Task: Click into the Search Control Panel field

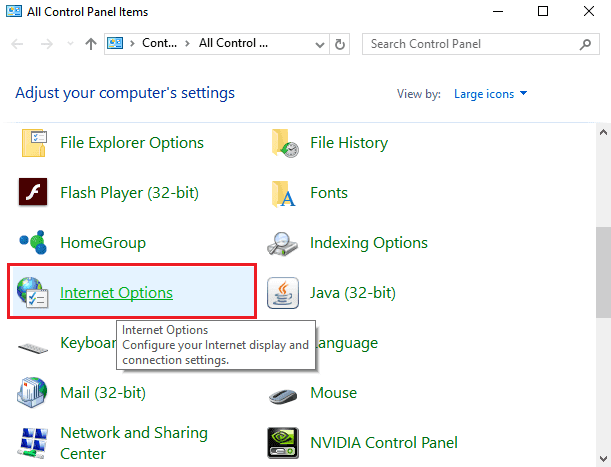Action: click(470, 44)
